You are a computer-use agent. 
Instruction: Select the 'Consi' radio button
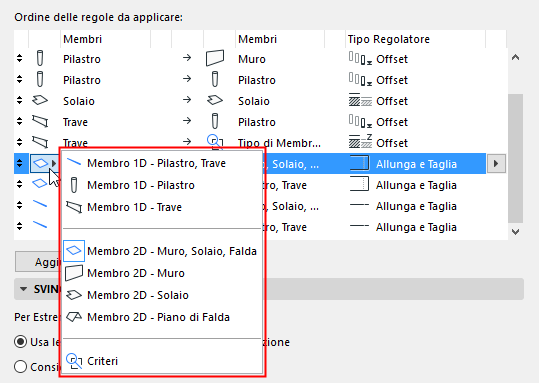tap(21, 366)
